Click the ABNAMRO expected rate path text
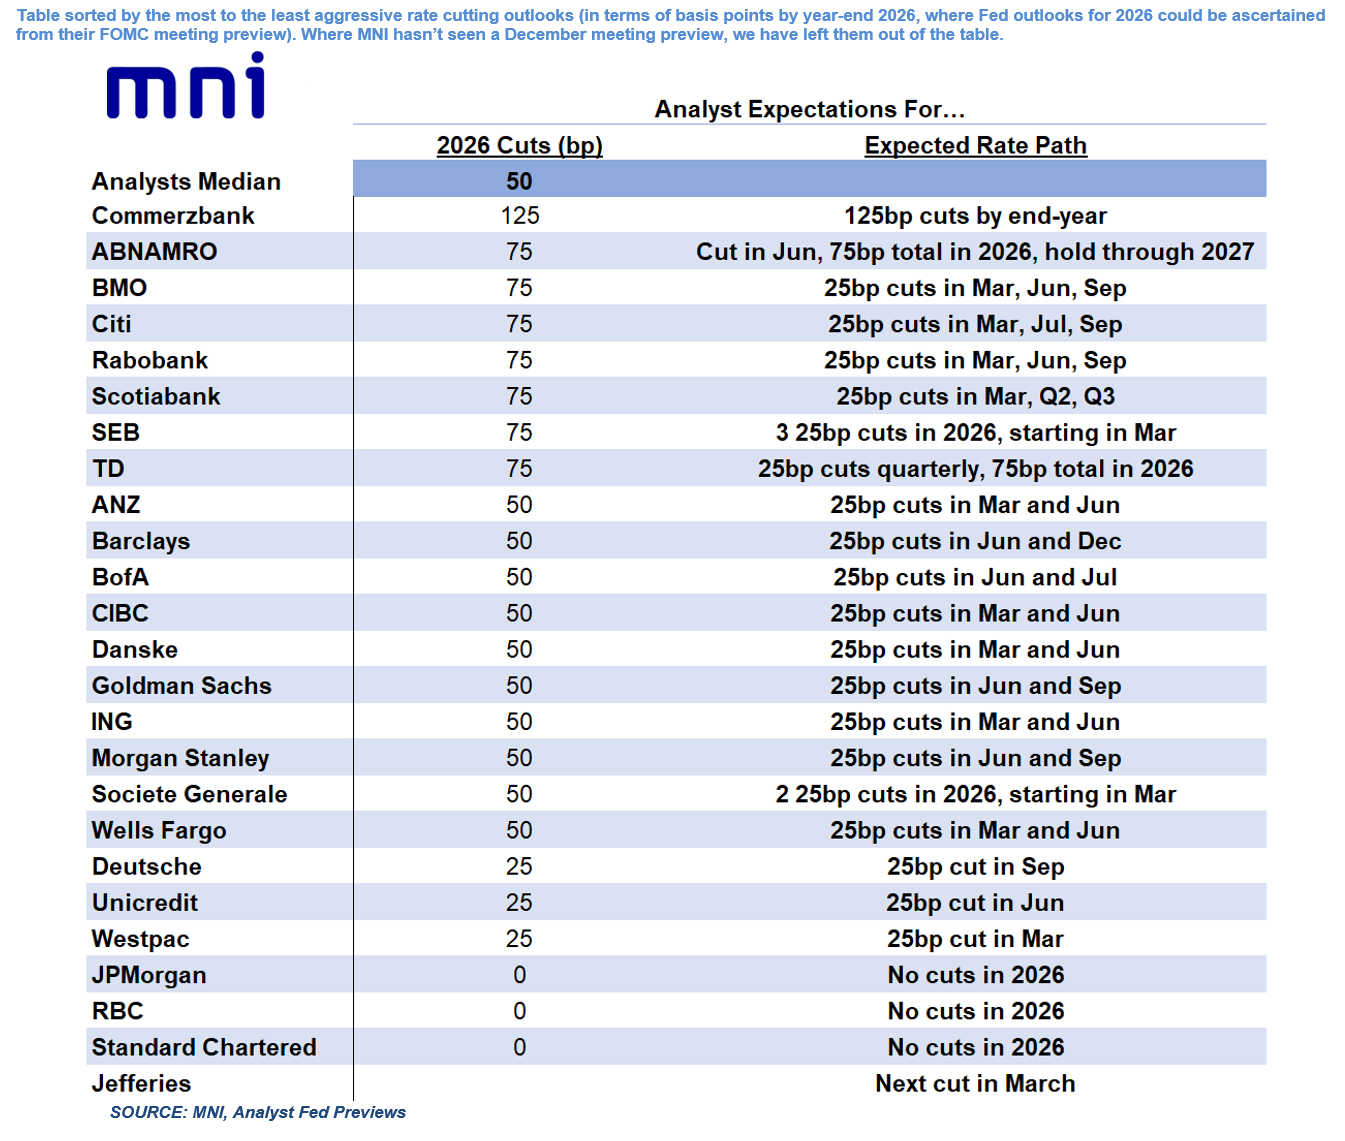The width and height of the screenshot is (1345, 1141). [975, 252]
